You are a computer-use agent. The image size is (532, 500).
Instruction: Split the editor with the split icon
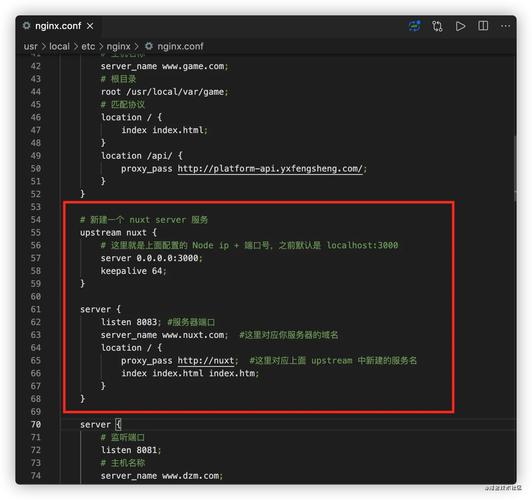pyautogui.click(x=483, y=26)
